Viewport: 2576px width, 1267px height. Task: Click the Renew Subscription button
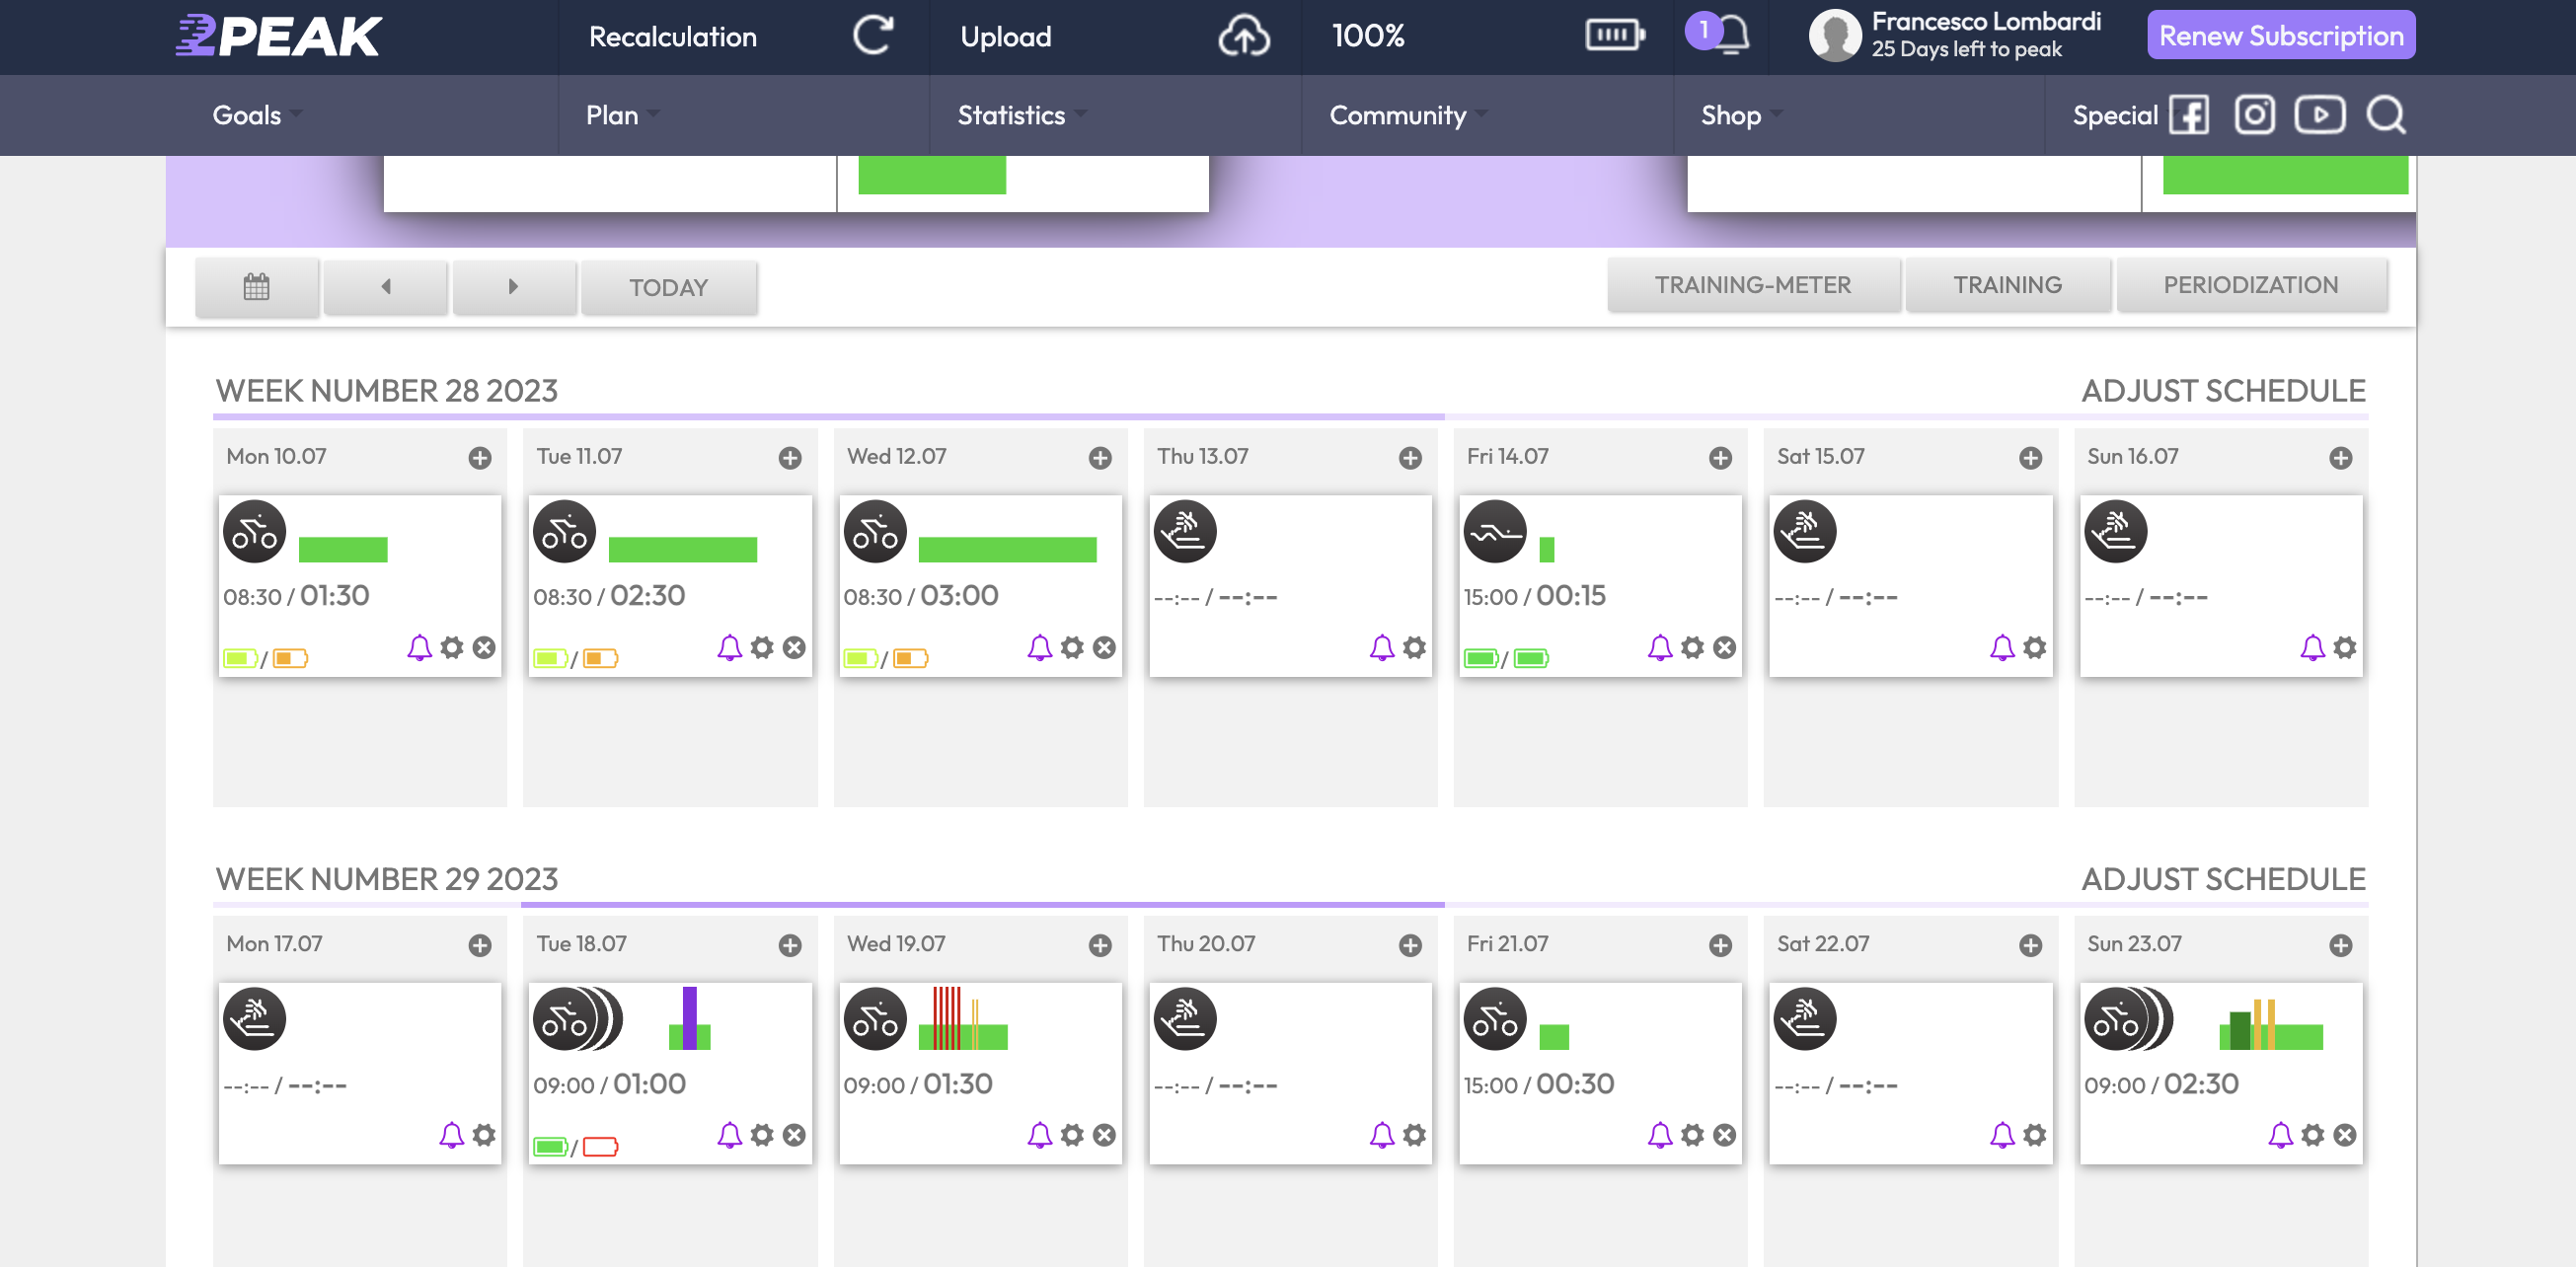[x=2280, y=36]
